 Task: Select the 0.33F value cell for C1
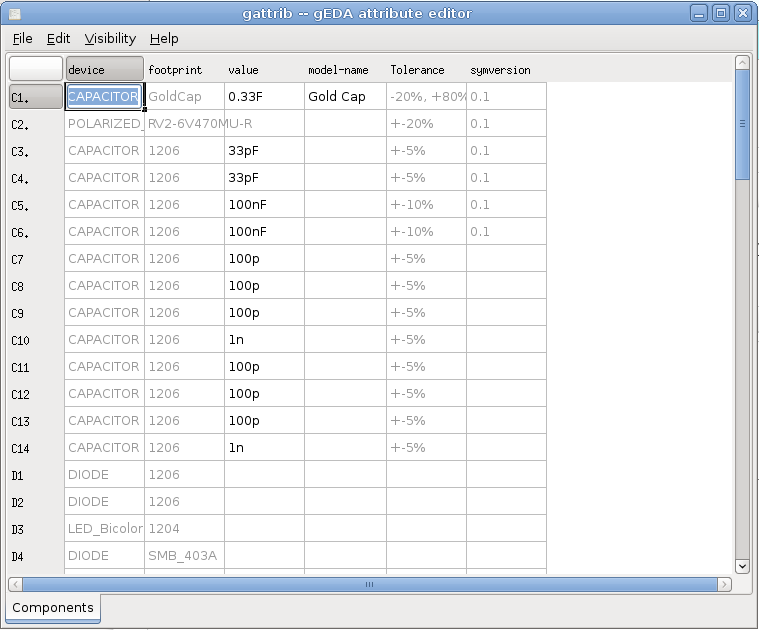(264, 97)
